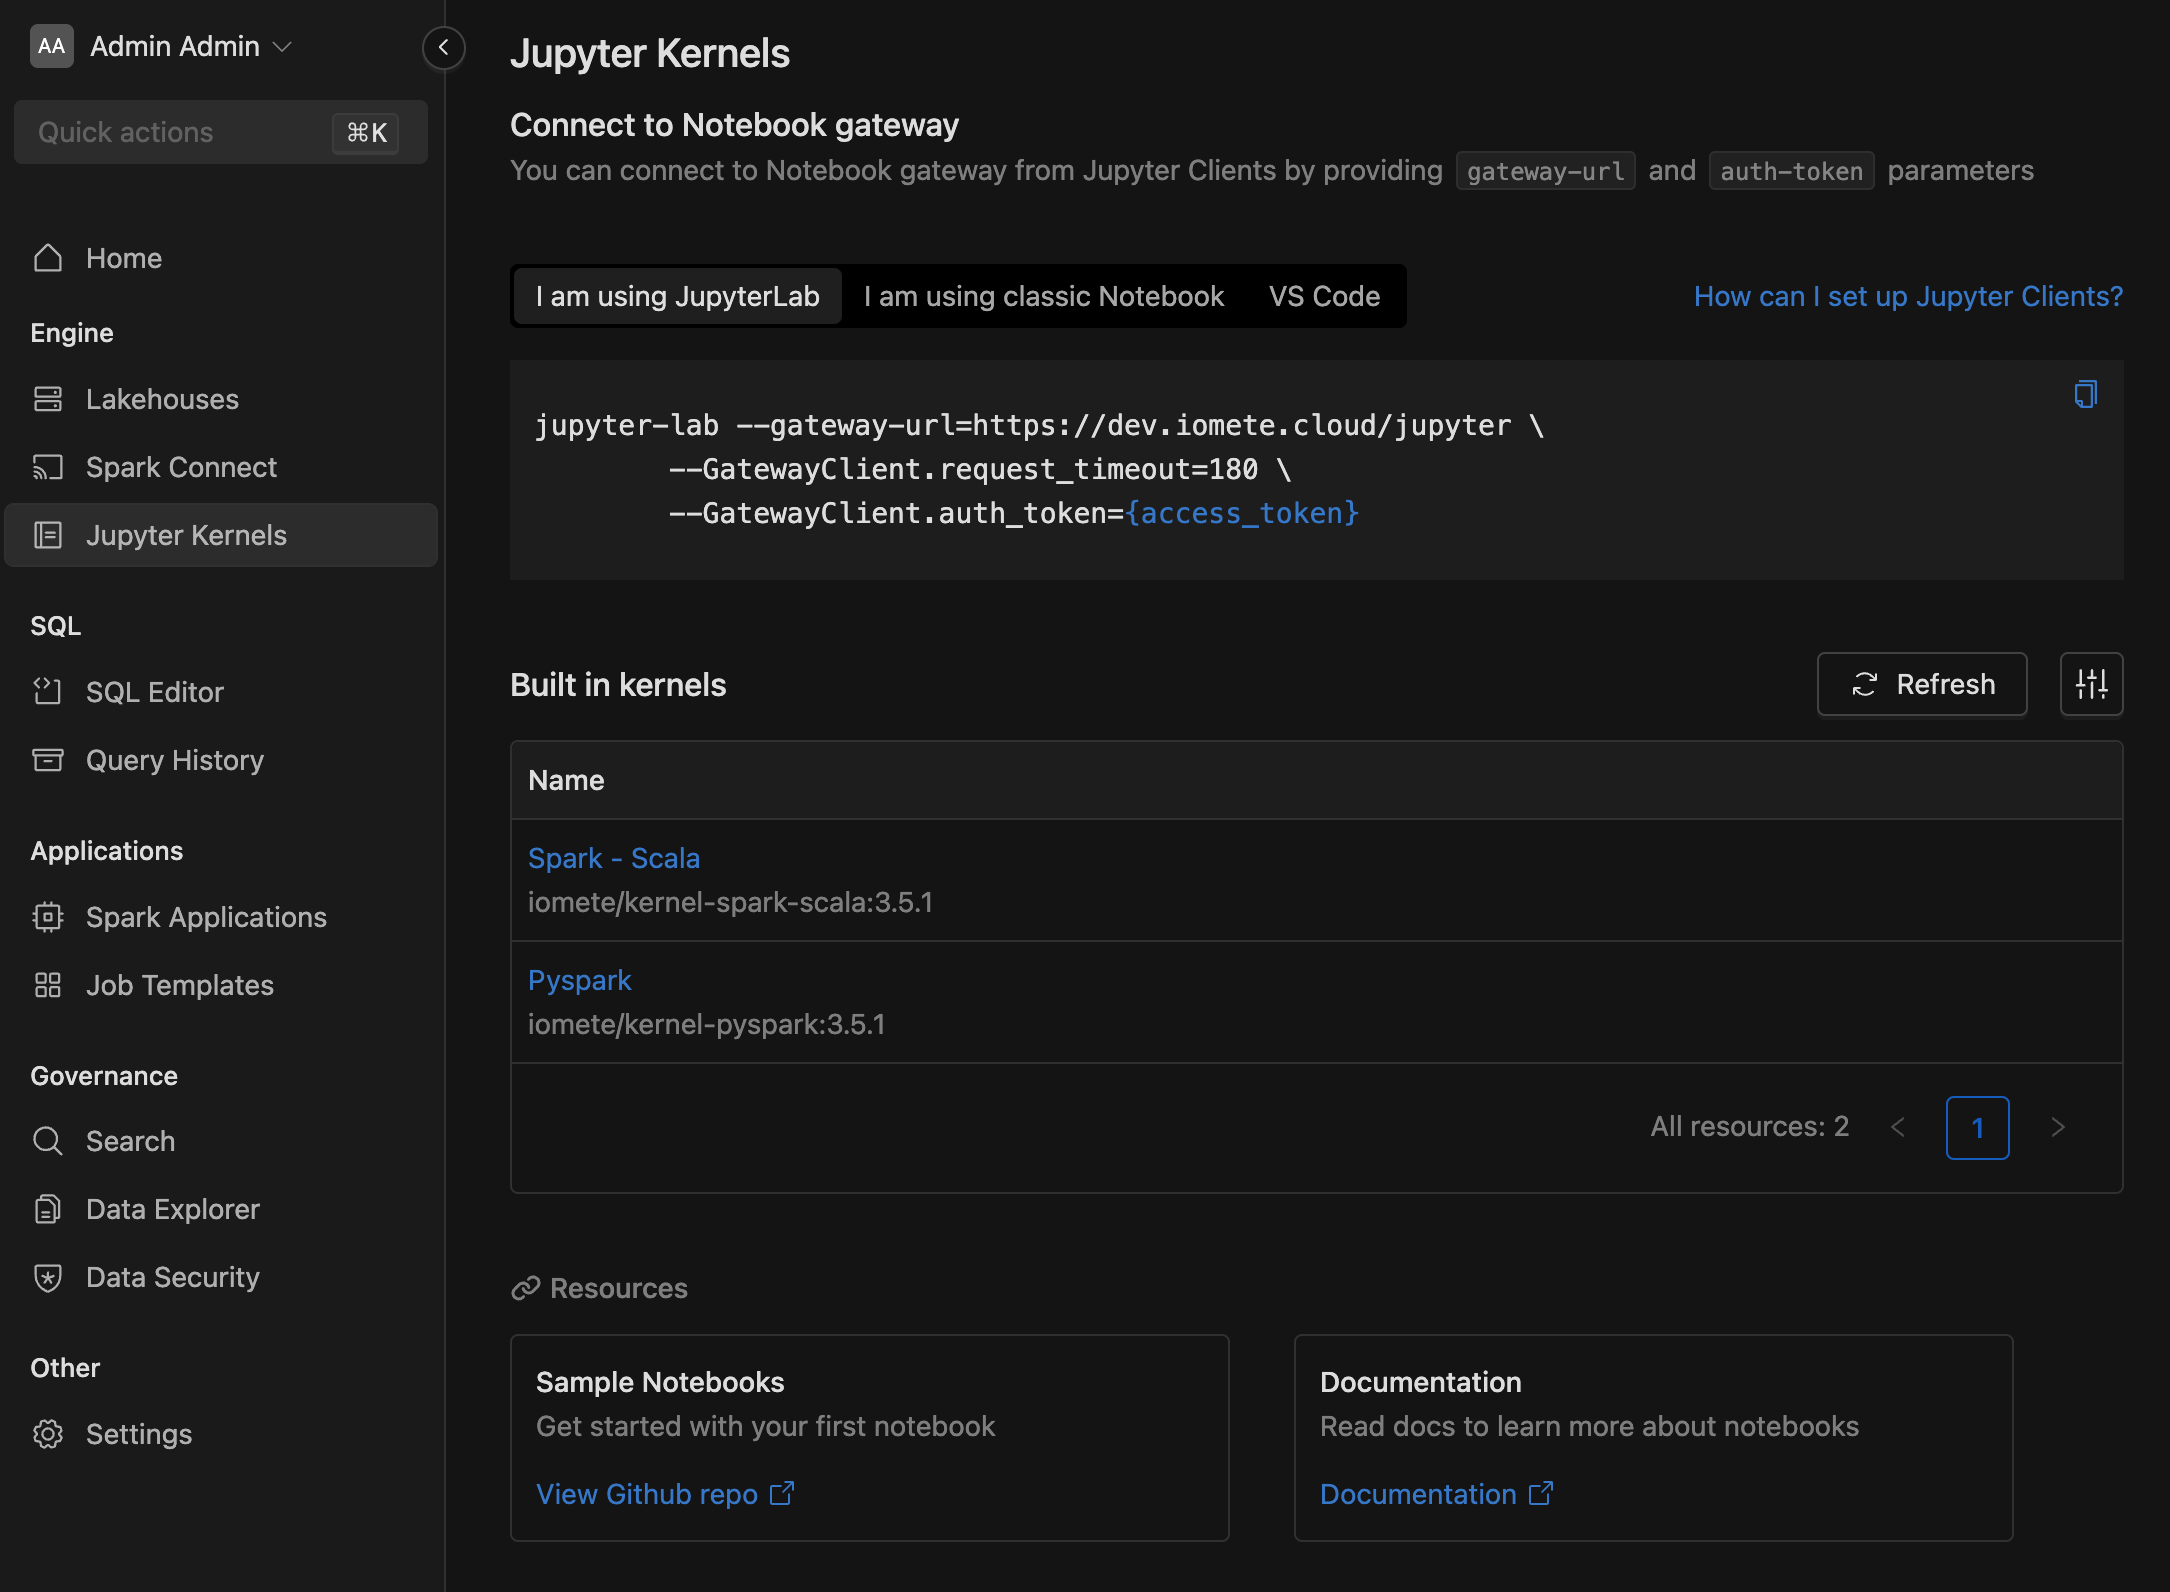Click the {access_token} placeholder

[1241, 513]
